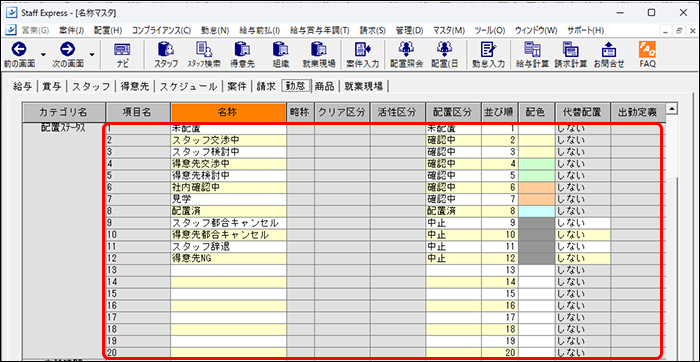Open the 請求(S) menu
Image resolution: width=700 pixels, height=362 pixels.
pyautogui.click(x=372, y=30)
